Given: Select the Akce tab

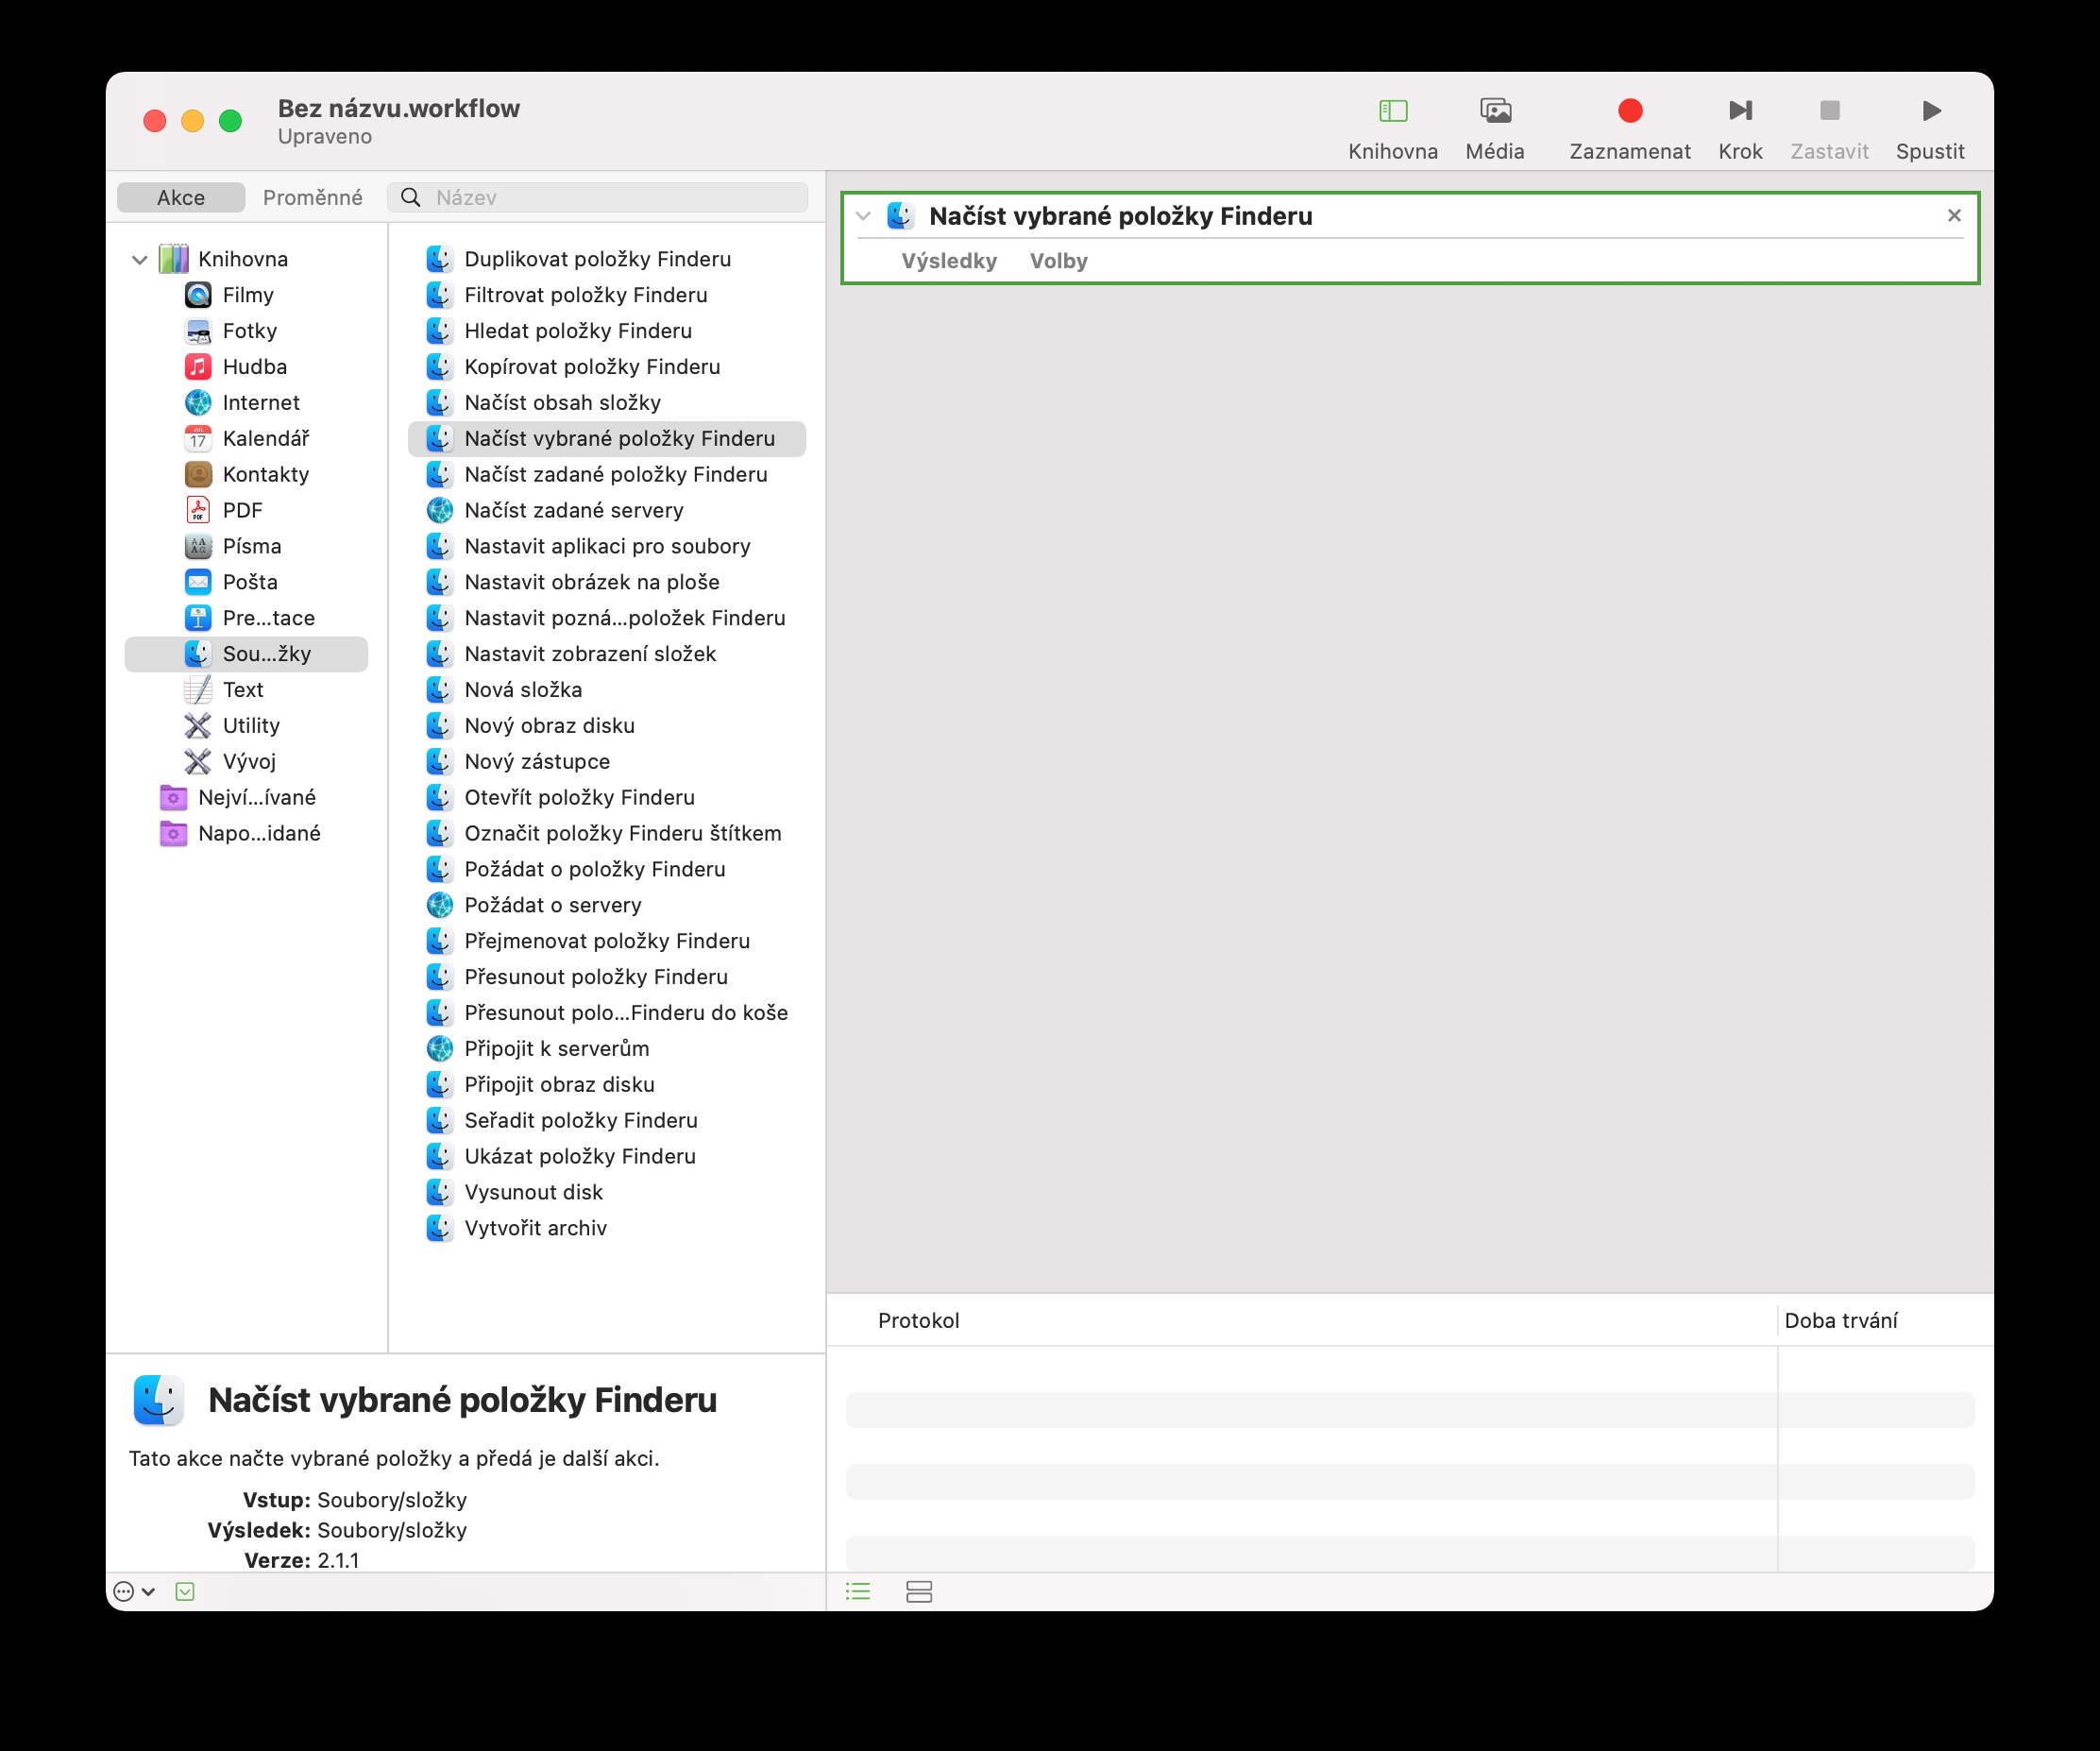Looking at the screenshot, I should pyautogui.click(x=181, y=198).
